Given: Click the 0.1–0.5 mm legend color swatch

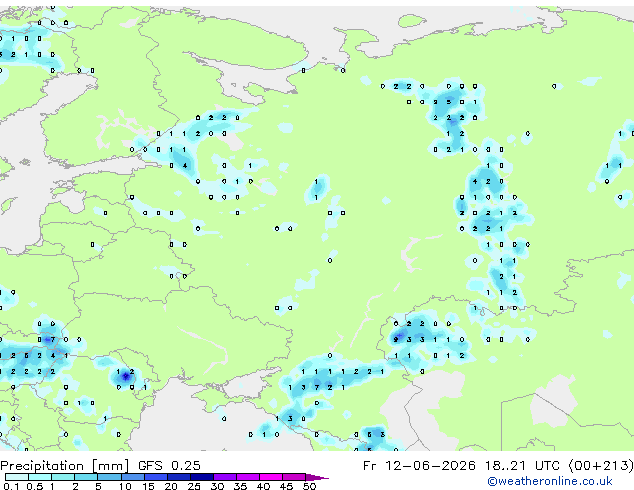Looking at the screenshot, I should click(17, 477).
